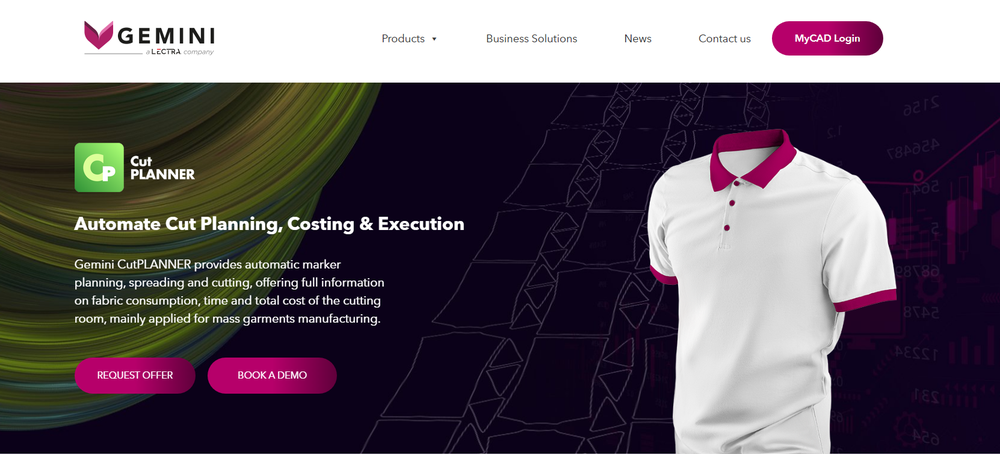Click the REQUEST OFFER button
The image size is (1000, 454).
pyautogui.click(x=135, y=375)
